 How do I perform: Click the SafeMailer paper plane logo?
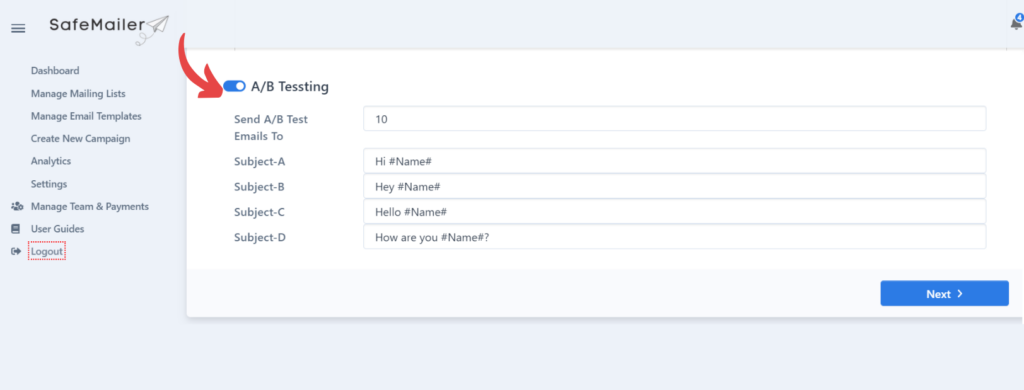pyautogui.click(x=109, y=27)
